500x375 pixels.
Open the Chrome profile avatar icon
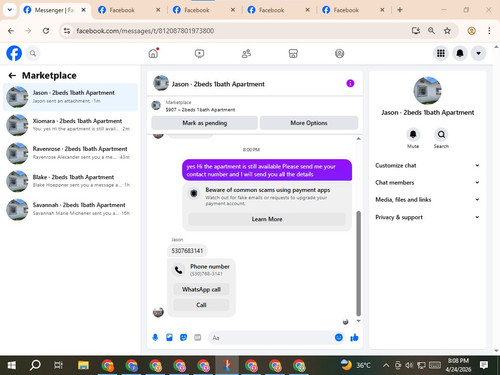(471, 31)
